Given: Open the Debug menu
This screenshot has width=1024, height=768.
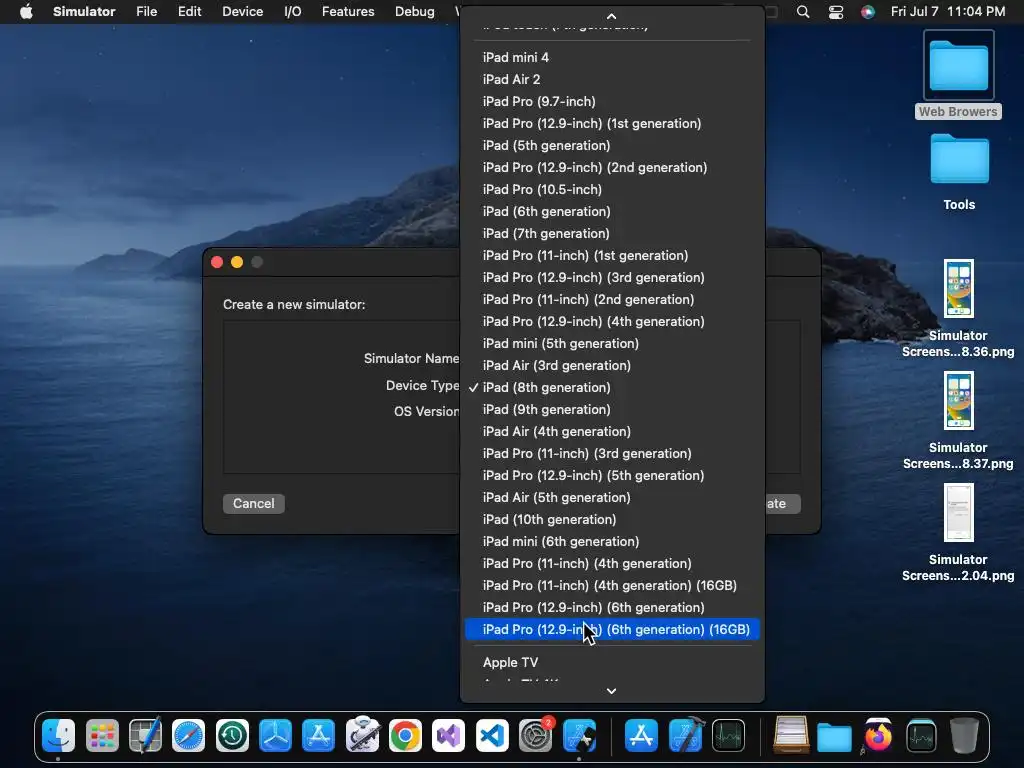Looking at the screenshot, I should (415, 11).
